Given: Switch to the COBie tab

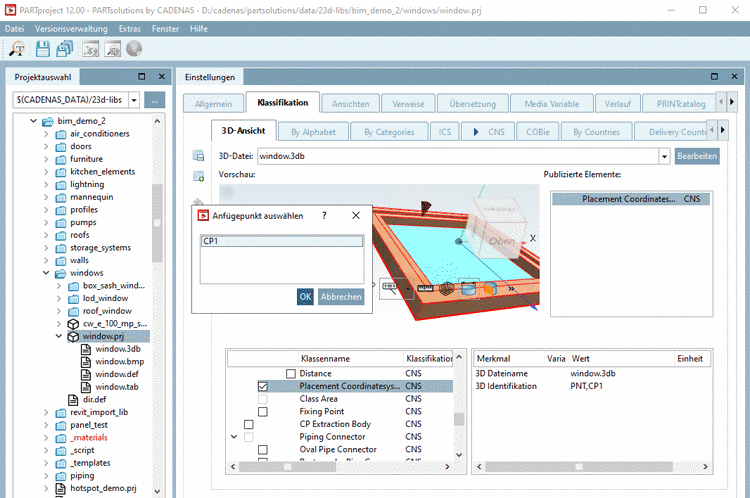Looking at the screenshot, I should tap(538, 132).
